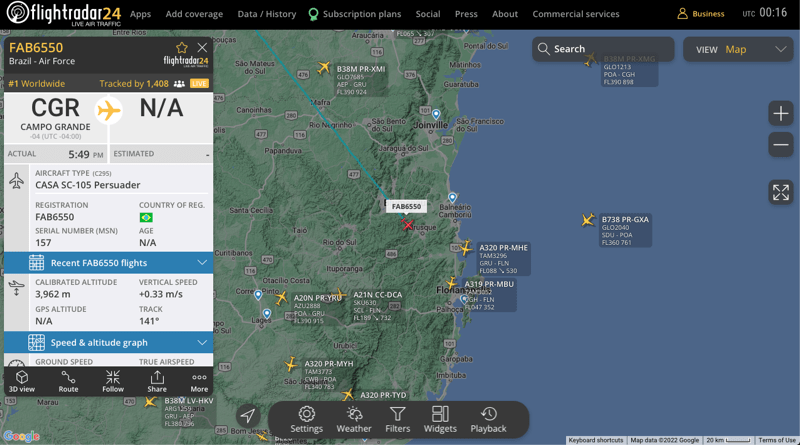The width and height of the screenshot is (800, 445).
Task: Expand the Speed & altitude graph section
Action: pos(108,342)
